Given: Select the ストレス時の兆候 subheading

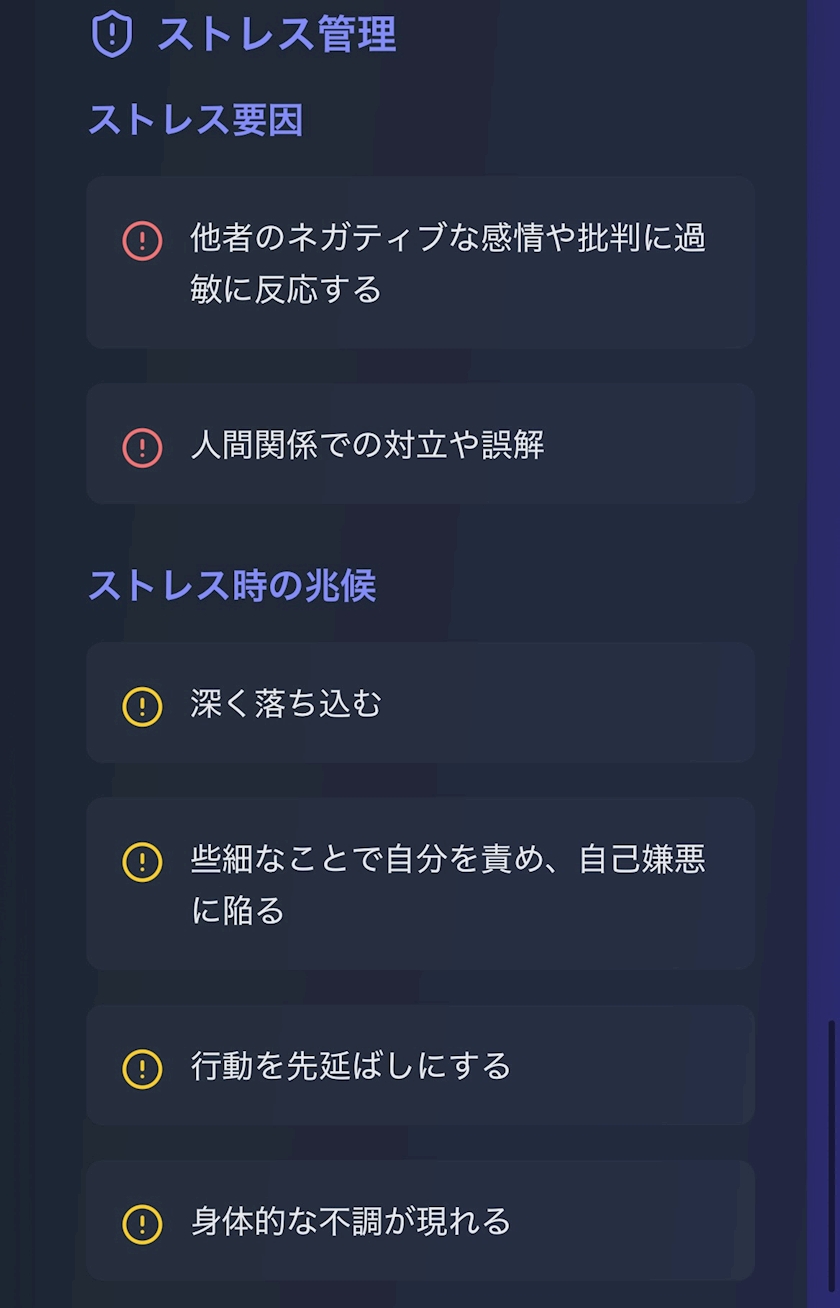Looking at the screenshot, I should 232,586.
